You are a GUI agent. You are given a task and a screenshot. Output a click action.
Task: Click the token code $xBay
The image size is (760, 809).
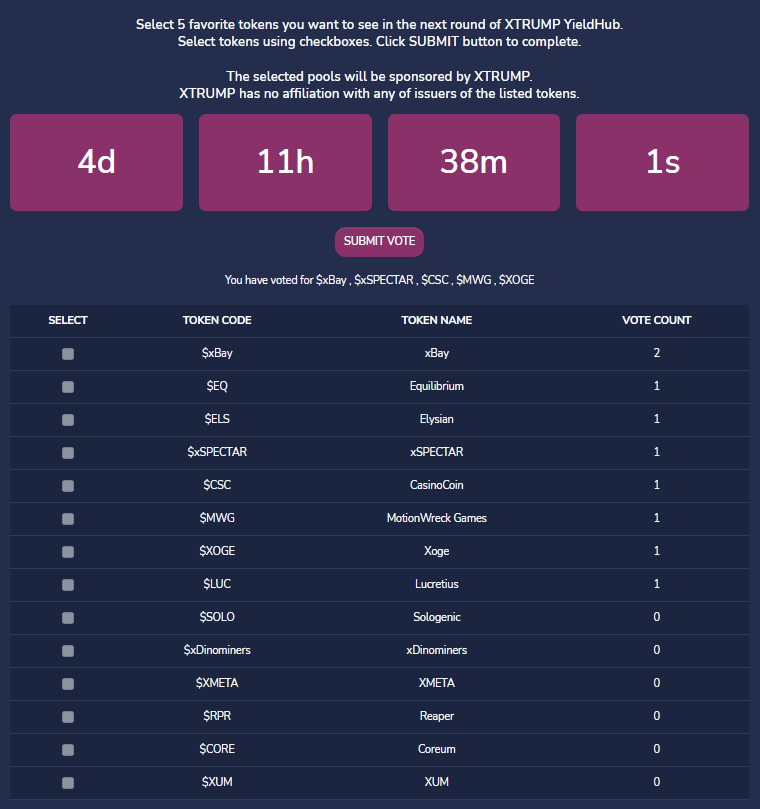click(217, 353)
